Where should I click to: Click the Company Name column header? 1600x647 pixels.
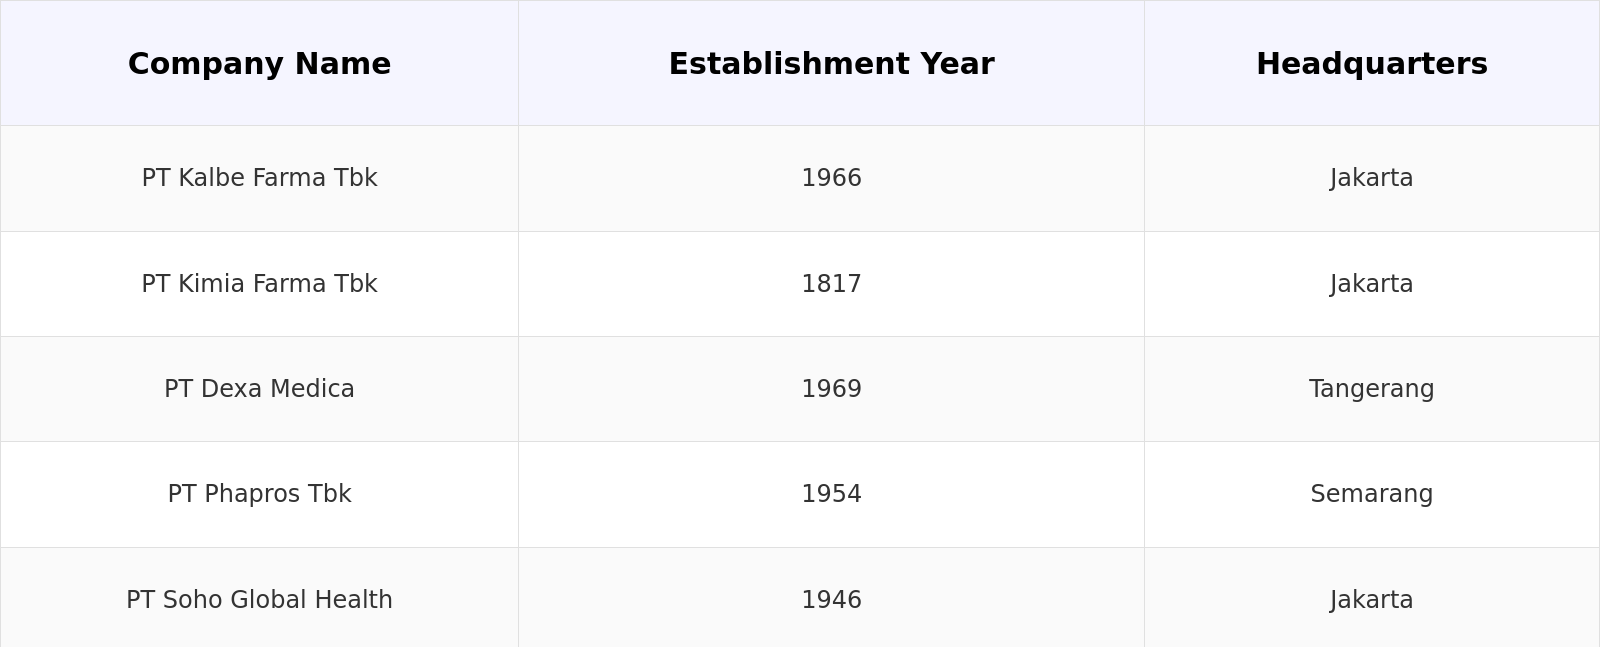coord(259,65)
